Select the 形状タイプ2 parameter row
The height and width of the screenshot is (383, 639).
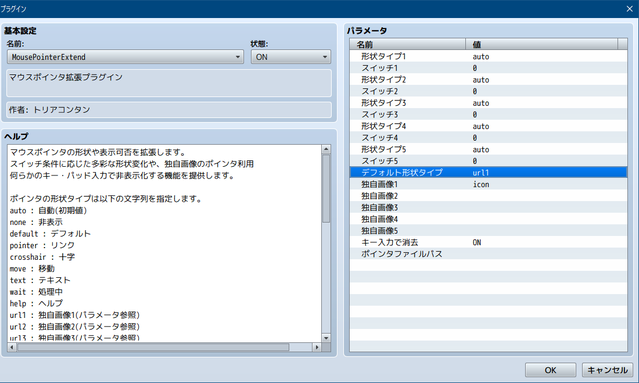click(x=488, y=79)
